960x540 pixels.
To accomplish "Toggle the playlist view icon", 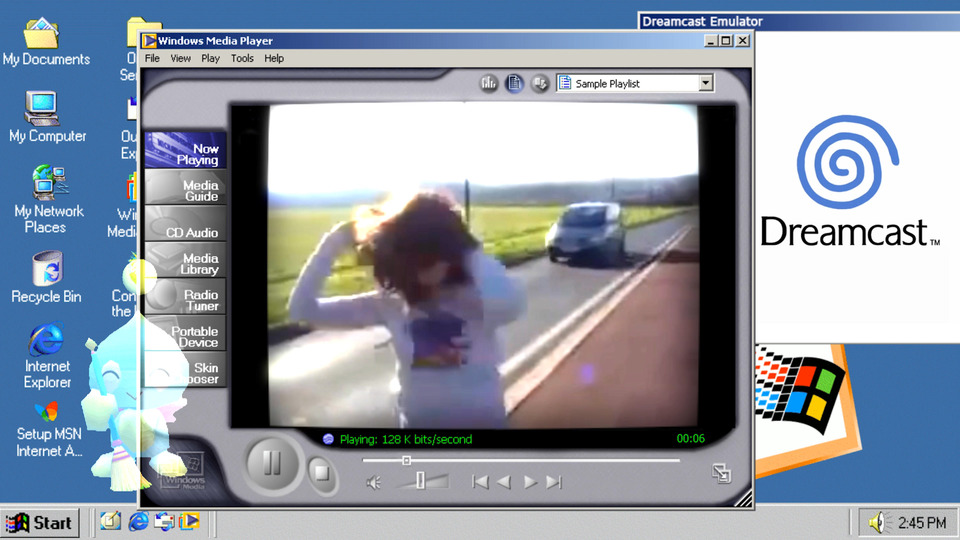I will click(x=514, y=83).
